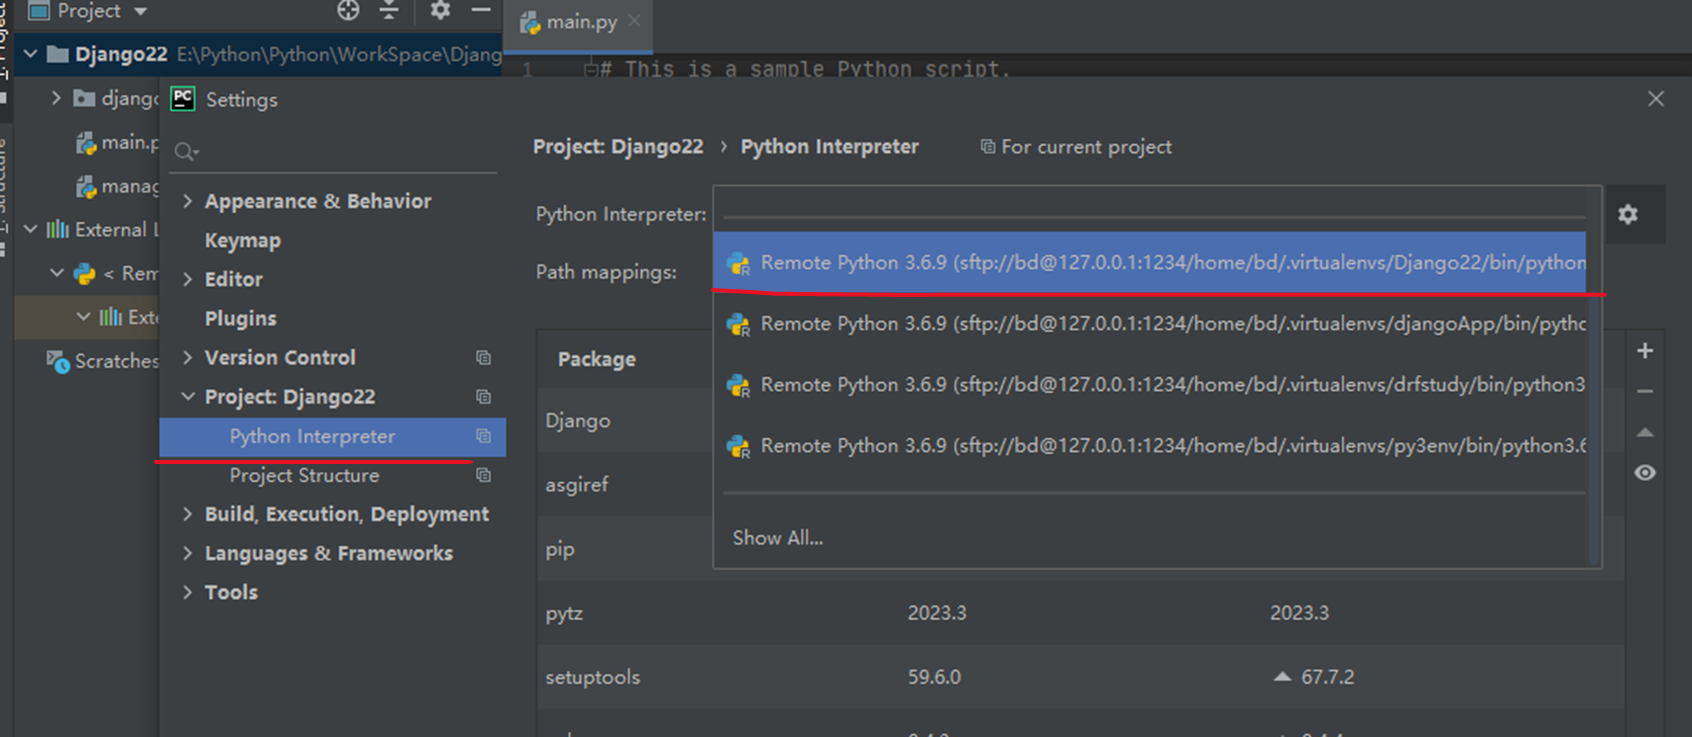Screen dimensions: 1692x737
Task: Open the Project view dropdown
Action: coord(140,12)
